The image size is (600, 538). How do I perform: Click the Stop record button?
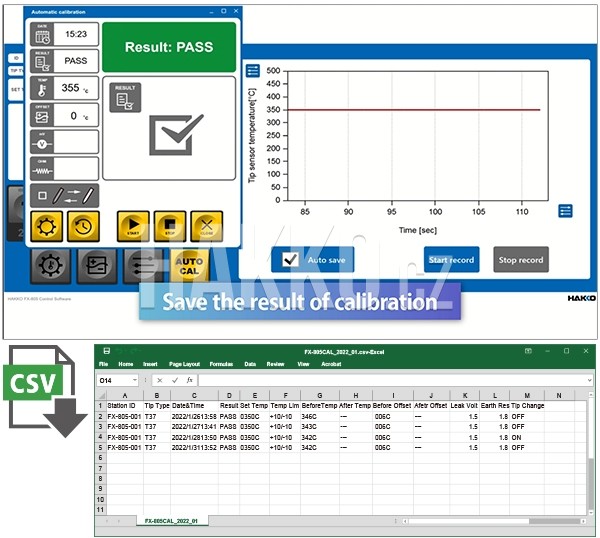[x=521, y=260]
